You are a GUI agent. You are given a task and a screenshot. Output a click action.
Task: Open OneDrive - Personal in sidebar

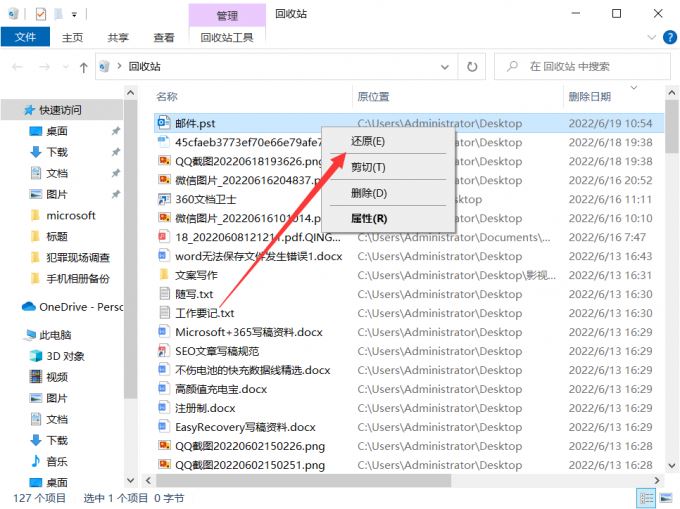click(x=72, y=307)
